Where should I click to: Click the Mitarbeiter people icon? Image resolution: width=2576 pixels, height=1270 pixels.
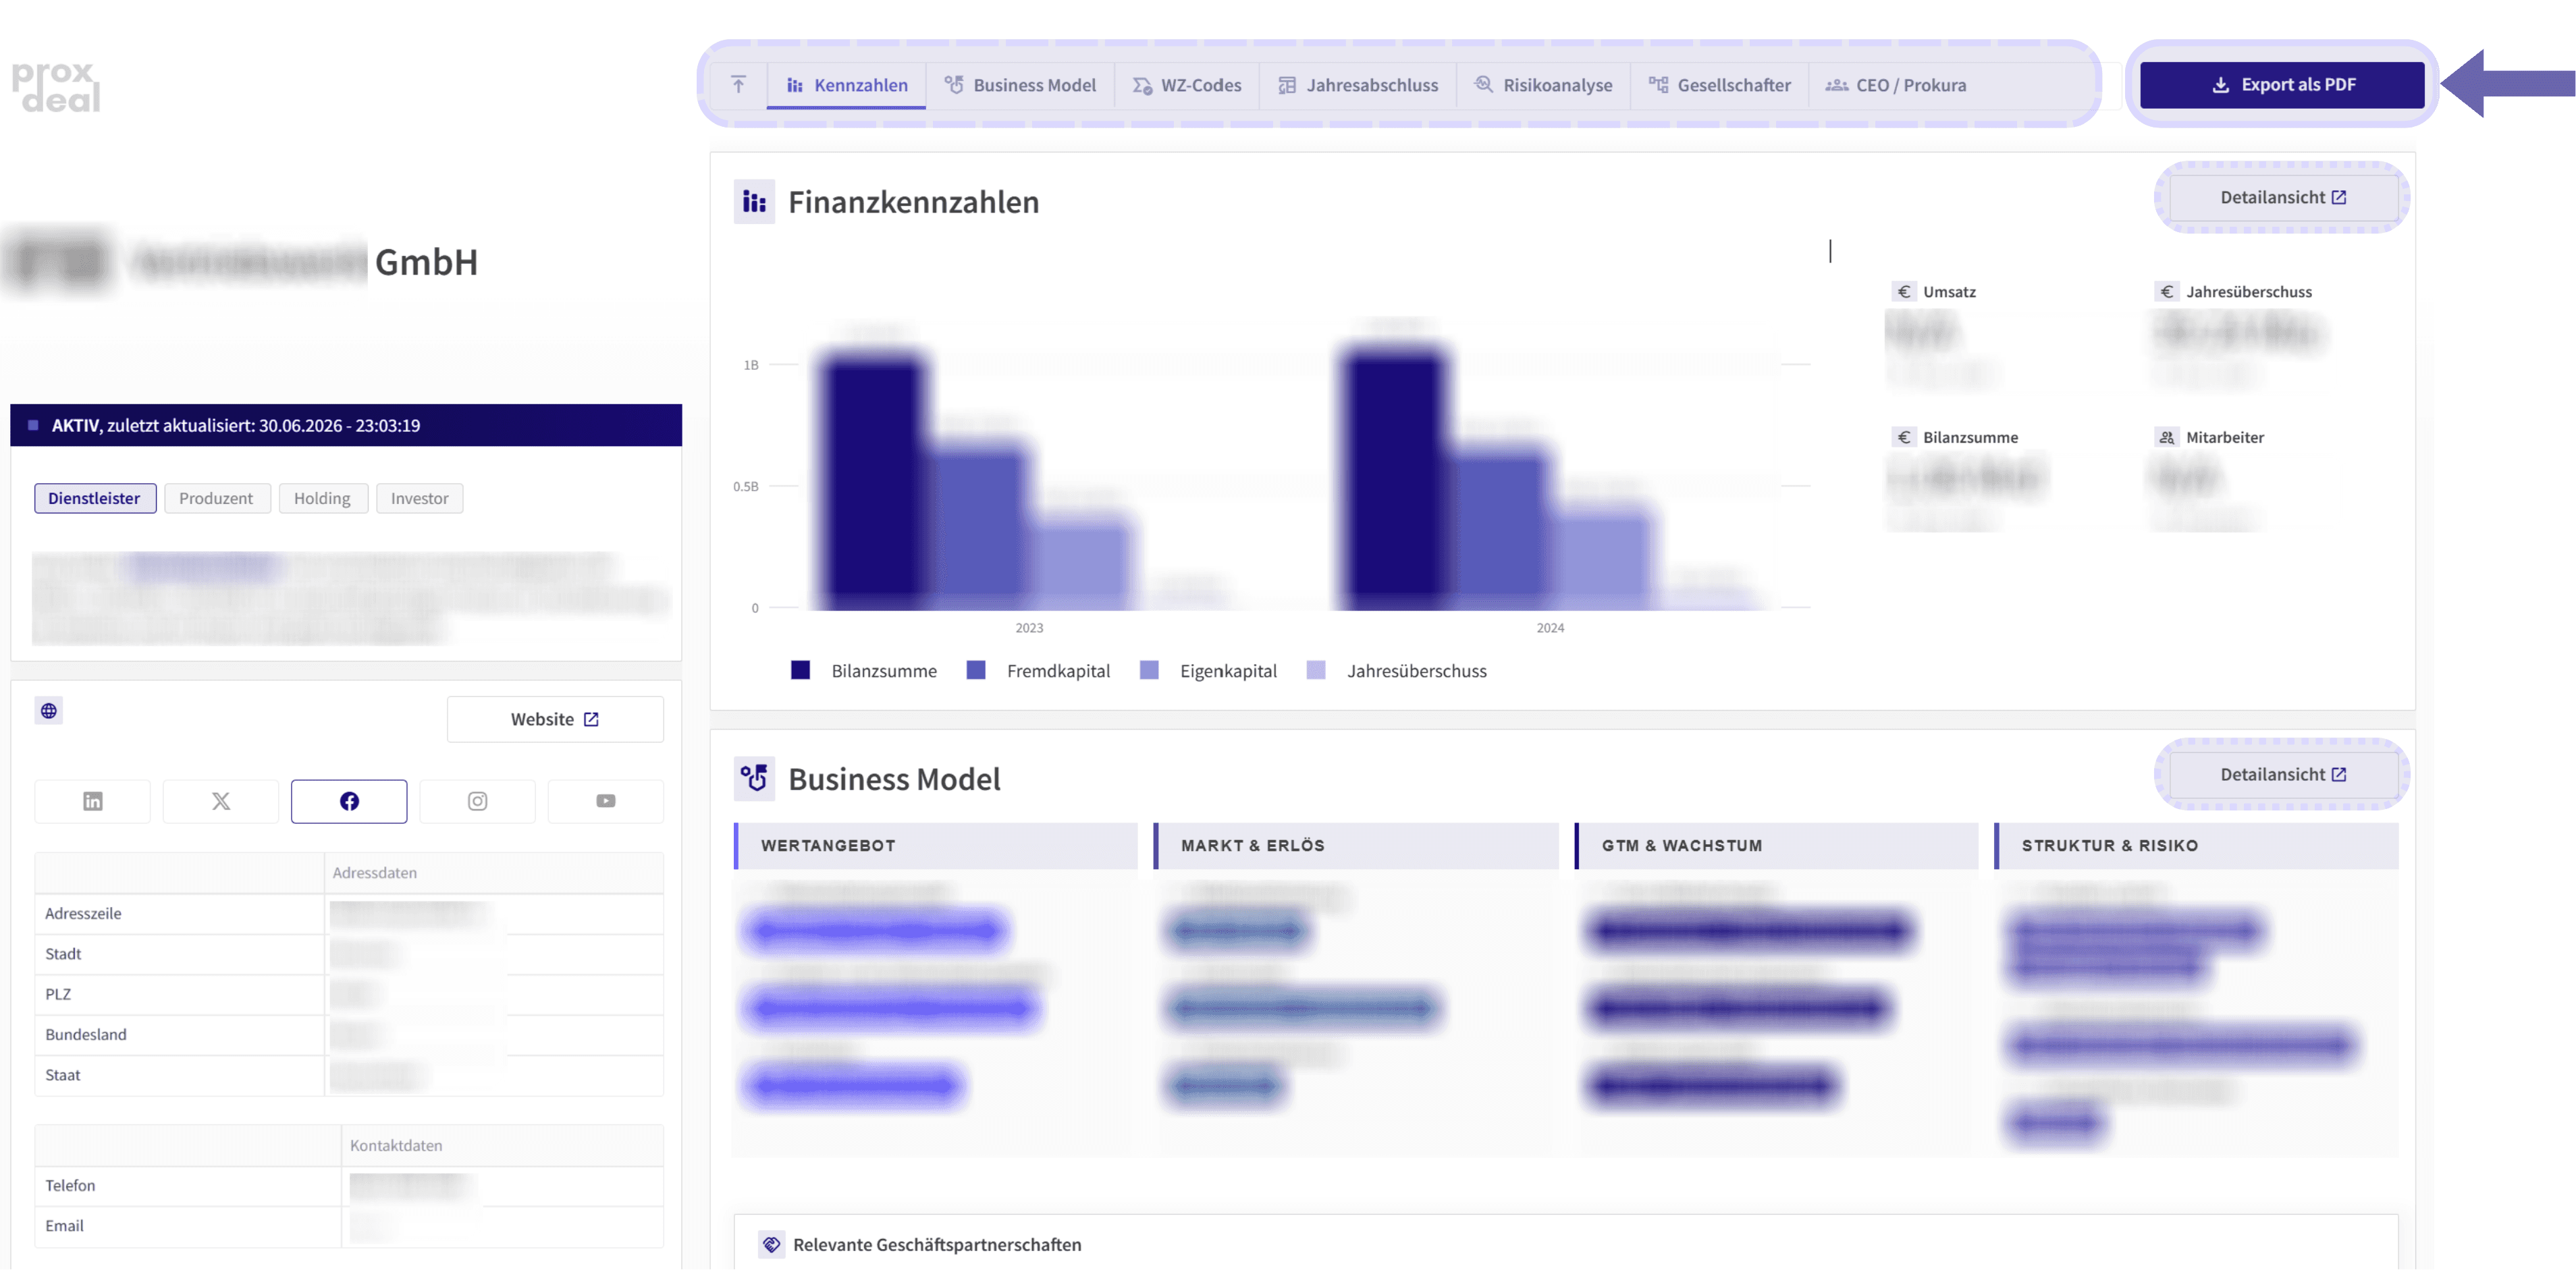point(2167,437)
